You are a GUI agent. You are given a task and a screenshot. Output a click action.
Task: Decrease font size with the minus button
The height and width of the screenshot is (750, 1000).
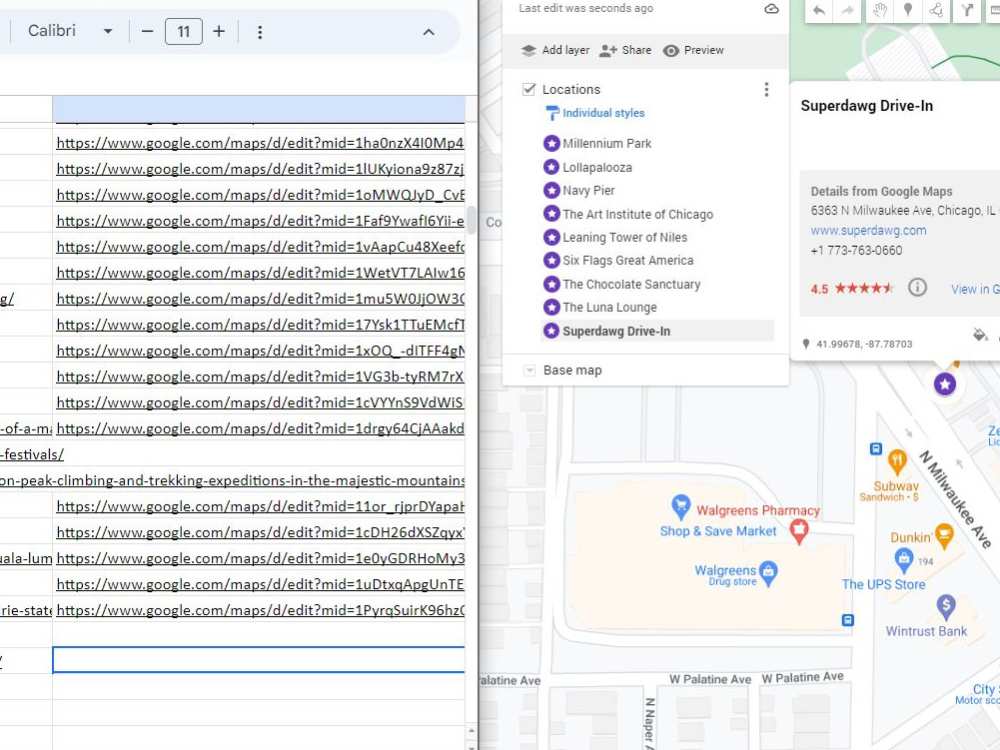(147, 31)
